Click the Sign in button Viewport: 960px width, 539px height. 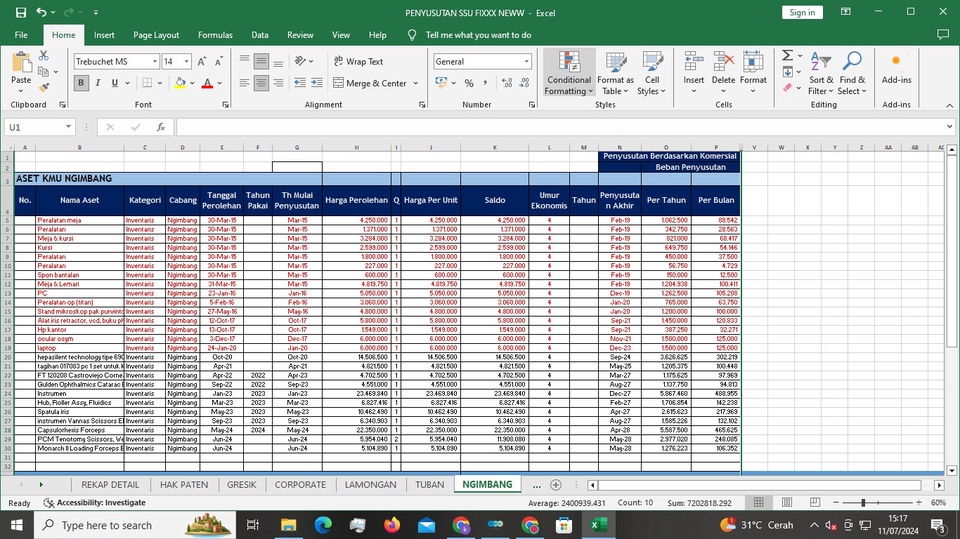[802, 12]
